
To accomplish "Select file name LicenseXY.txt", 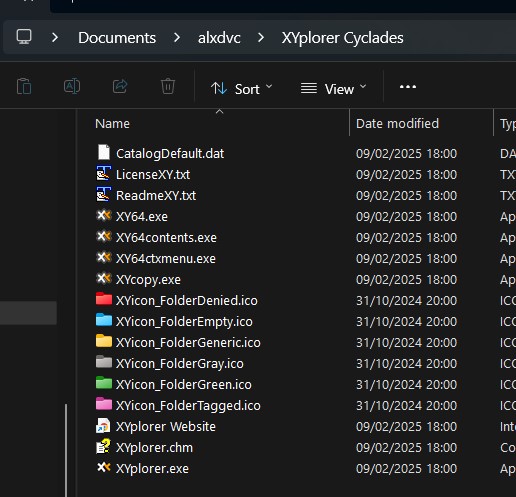I will point(153,175).
